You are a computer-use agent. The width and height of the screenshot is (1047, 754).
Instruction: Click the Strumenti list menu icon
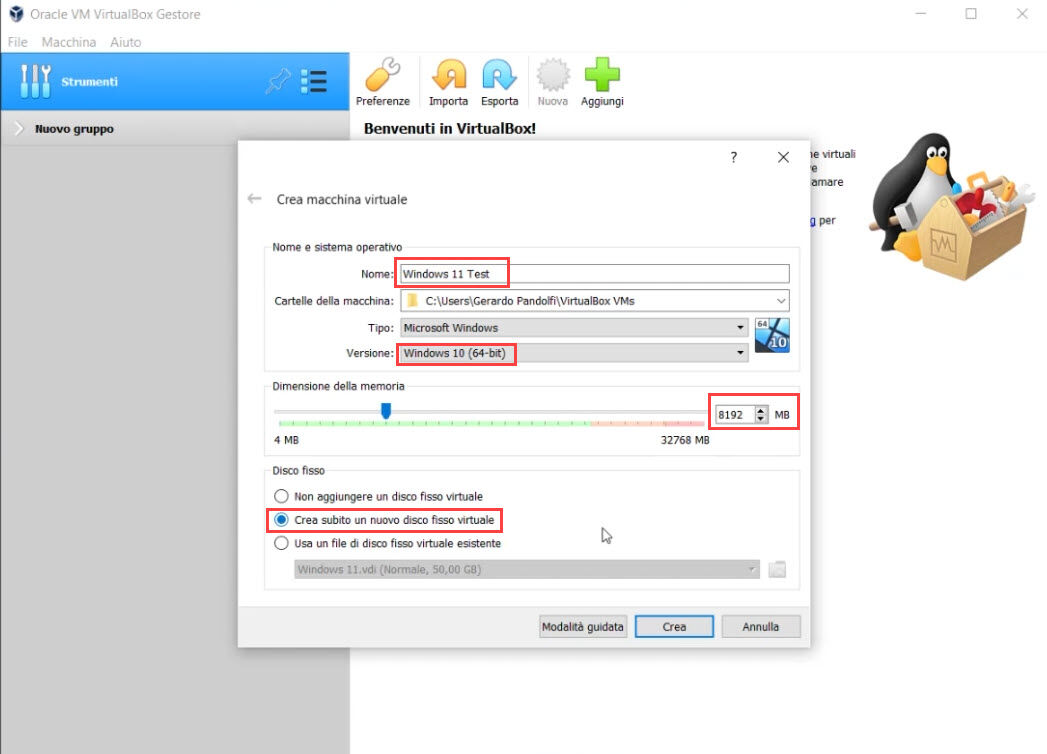(314, 82)
